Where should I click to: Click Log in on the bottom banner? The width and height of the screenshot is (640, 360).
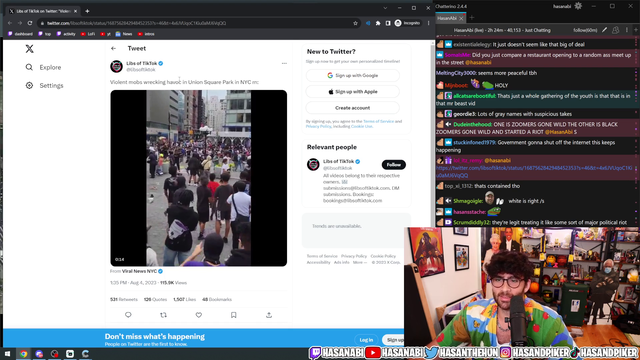tap(366, 340)
